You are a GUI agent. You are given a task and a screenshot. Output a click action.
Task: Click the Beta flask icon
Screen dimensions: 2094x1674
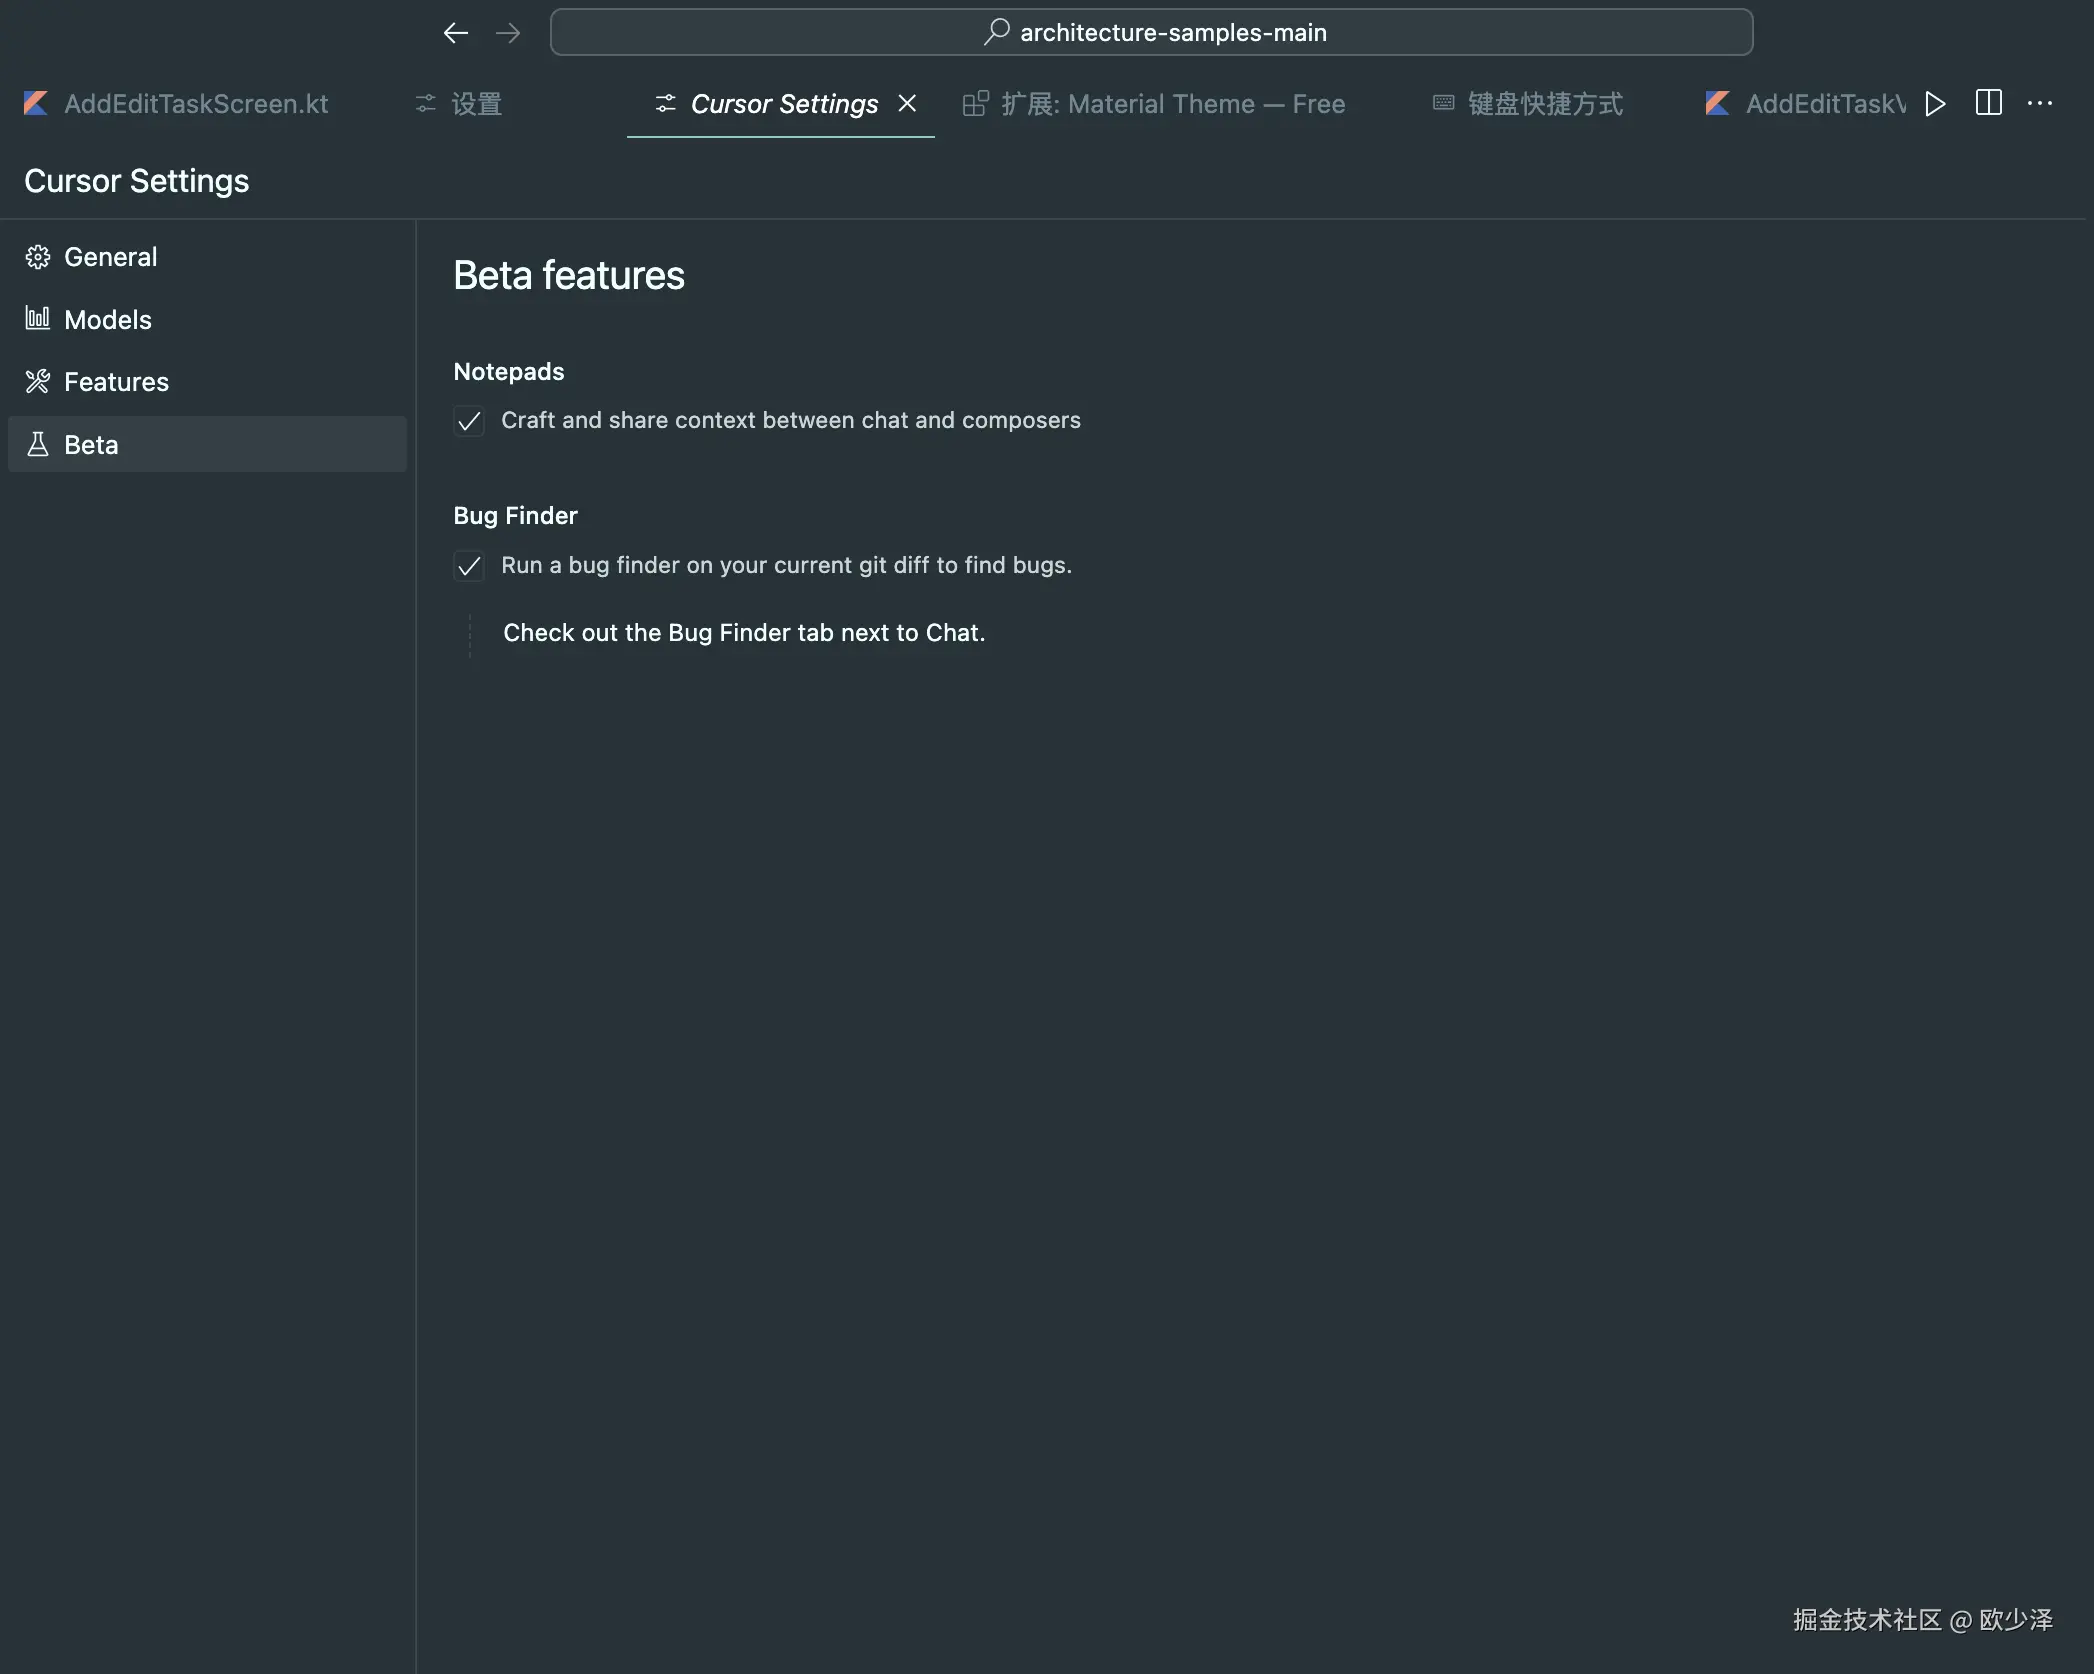38,444
